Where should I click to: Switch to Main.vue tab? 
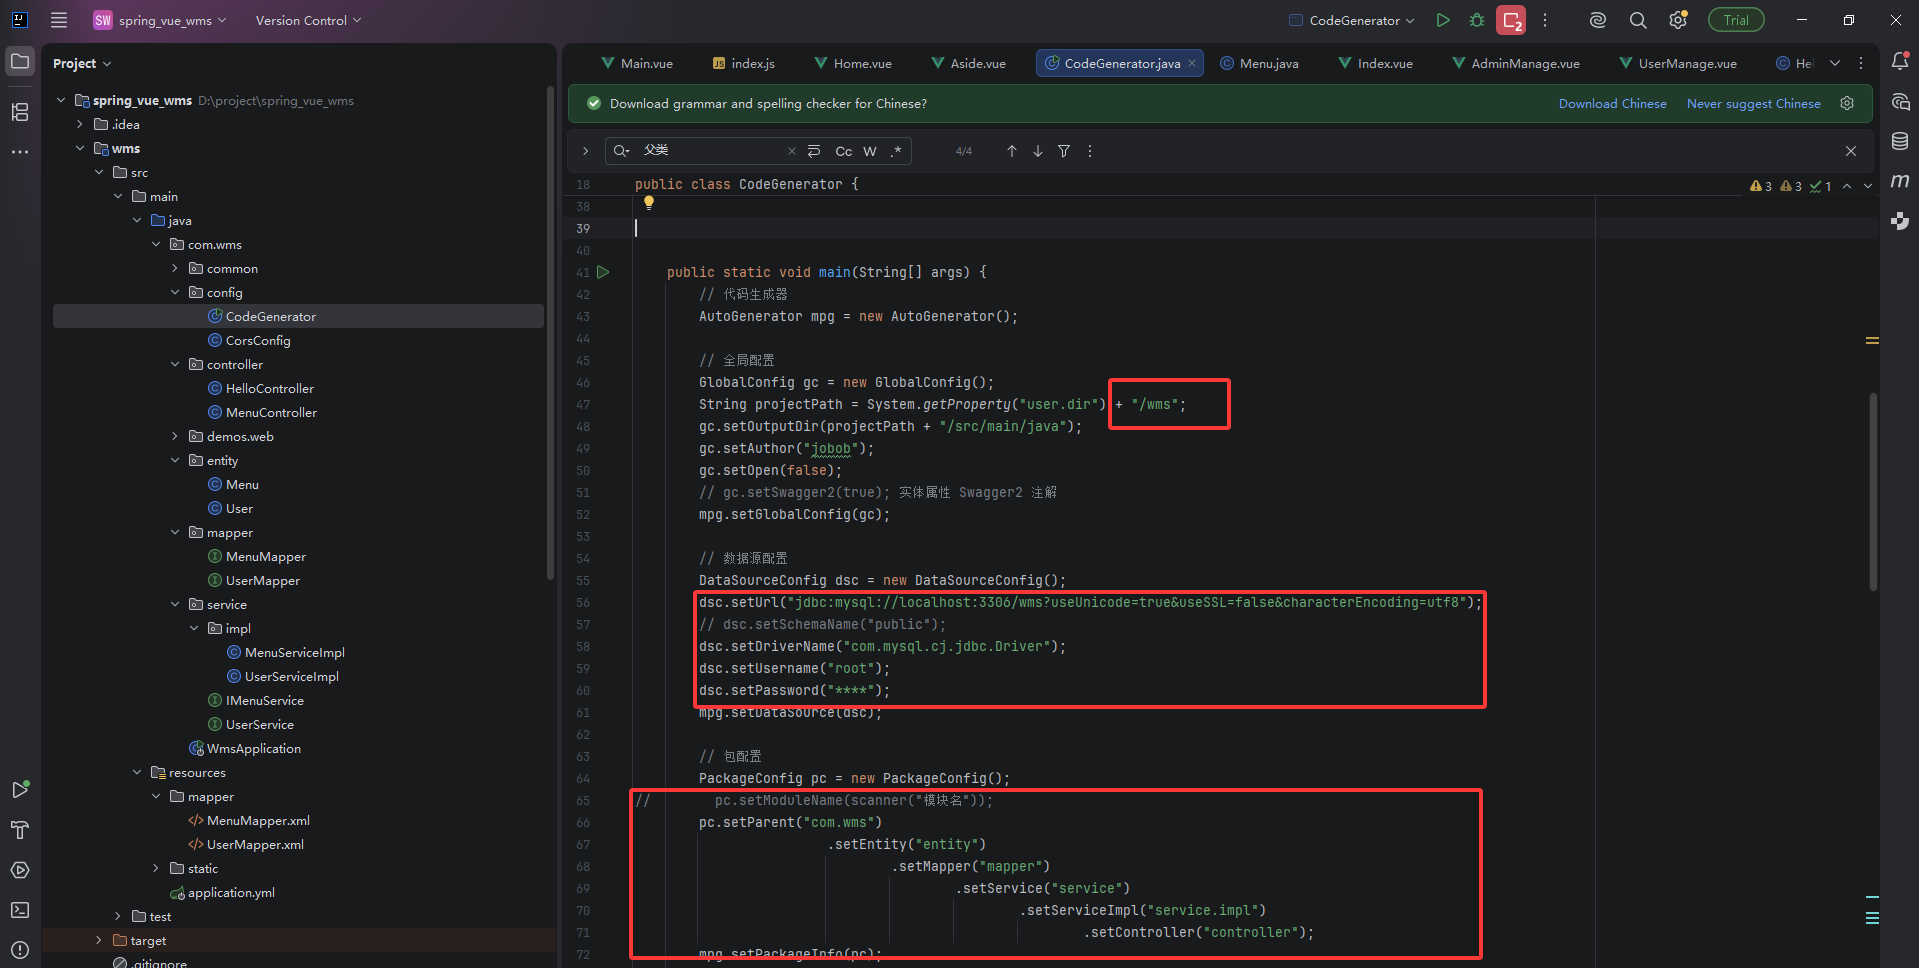pyautogui.click(x=637, y=63)
